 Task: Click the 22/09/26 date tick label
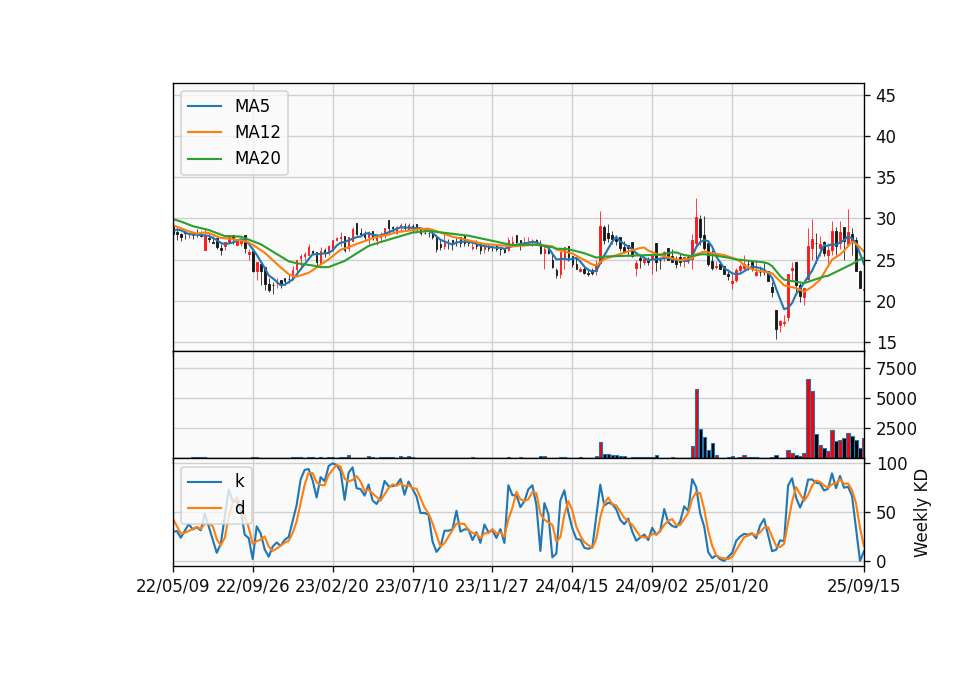pos(253,586)
